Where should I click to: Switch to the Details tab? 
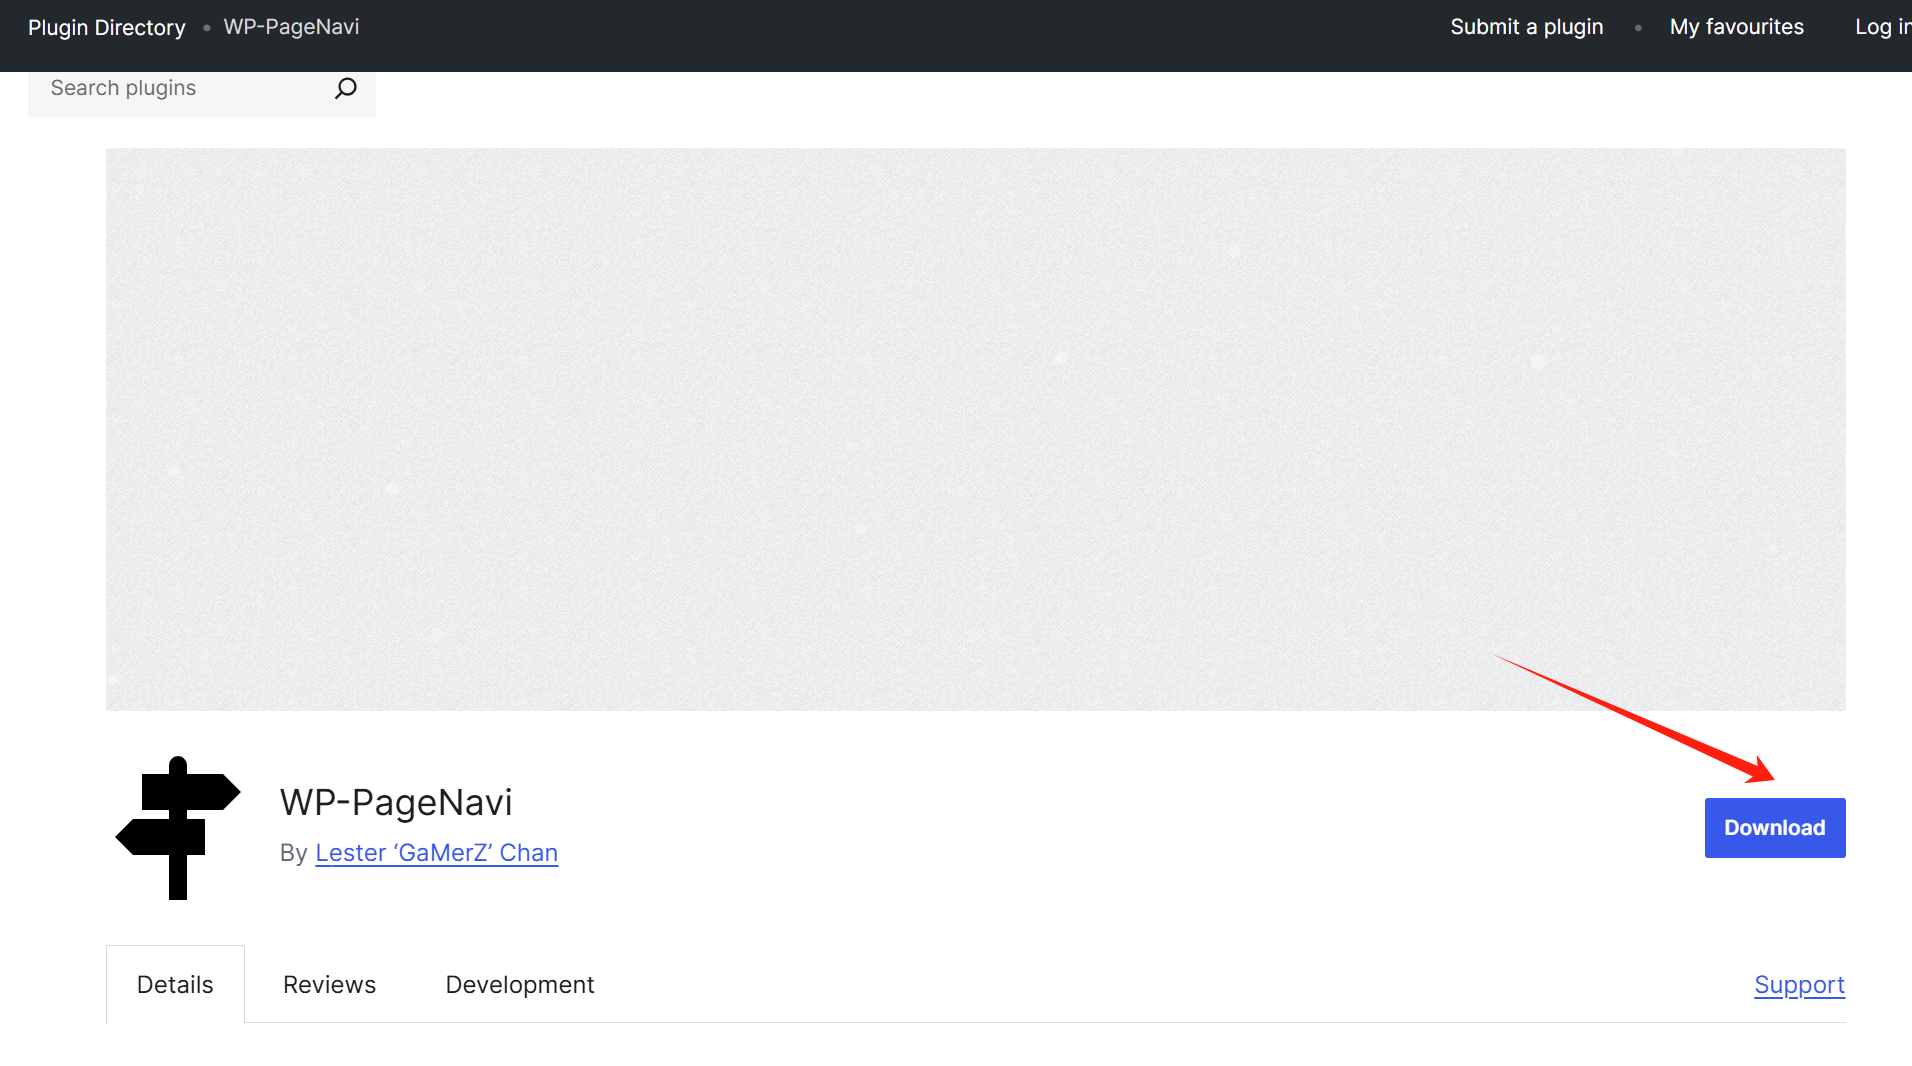click(175, 985)
